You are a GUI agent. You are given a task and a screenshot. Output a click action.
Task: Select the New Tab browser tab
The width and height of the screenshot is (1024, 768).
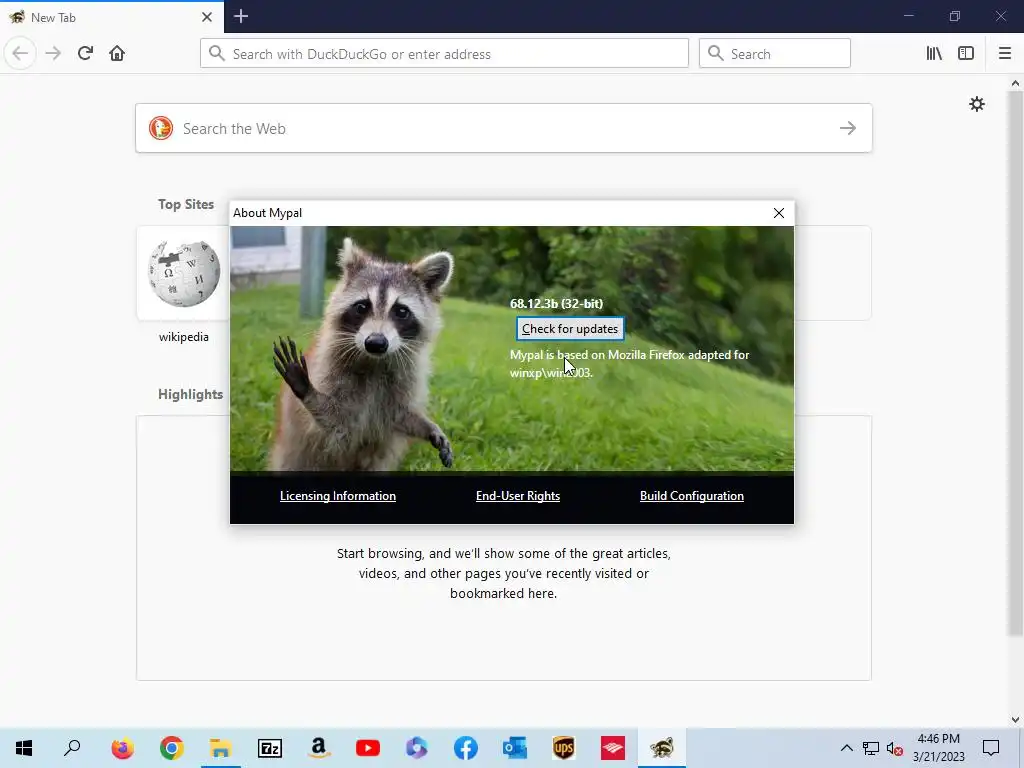pos(112,17)
